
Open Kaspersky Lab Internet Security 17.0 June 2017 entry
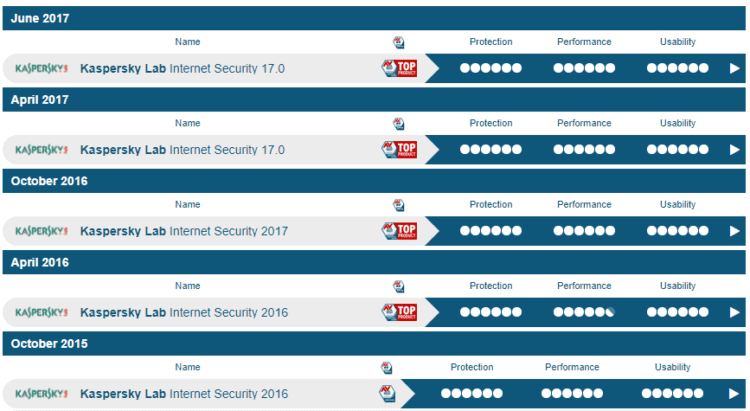point(182,68)
